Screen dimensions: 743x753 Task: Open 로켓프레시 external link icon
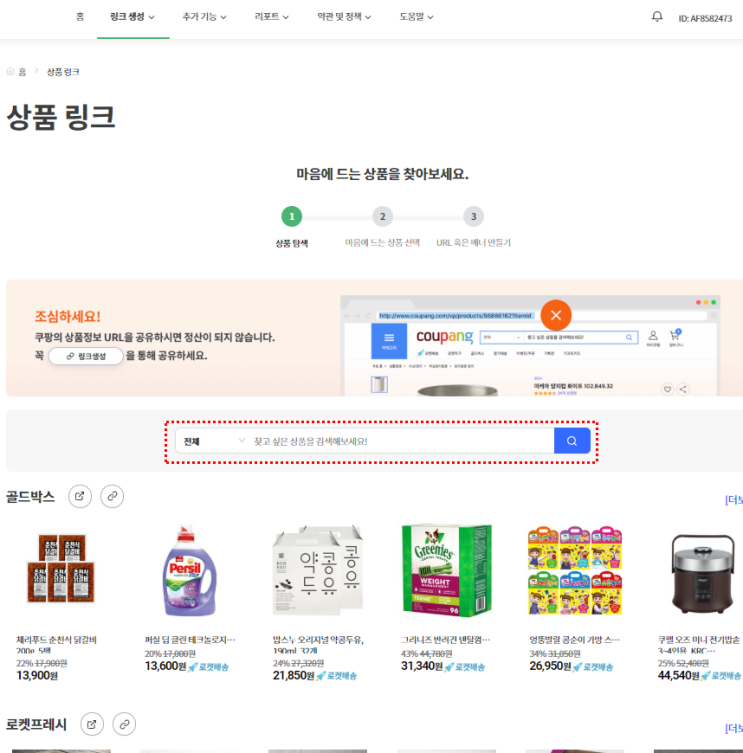92,724
